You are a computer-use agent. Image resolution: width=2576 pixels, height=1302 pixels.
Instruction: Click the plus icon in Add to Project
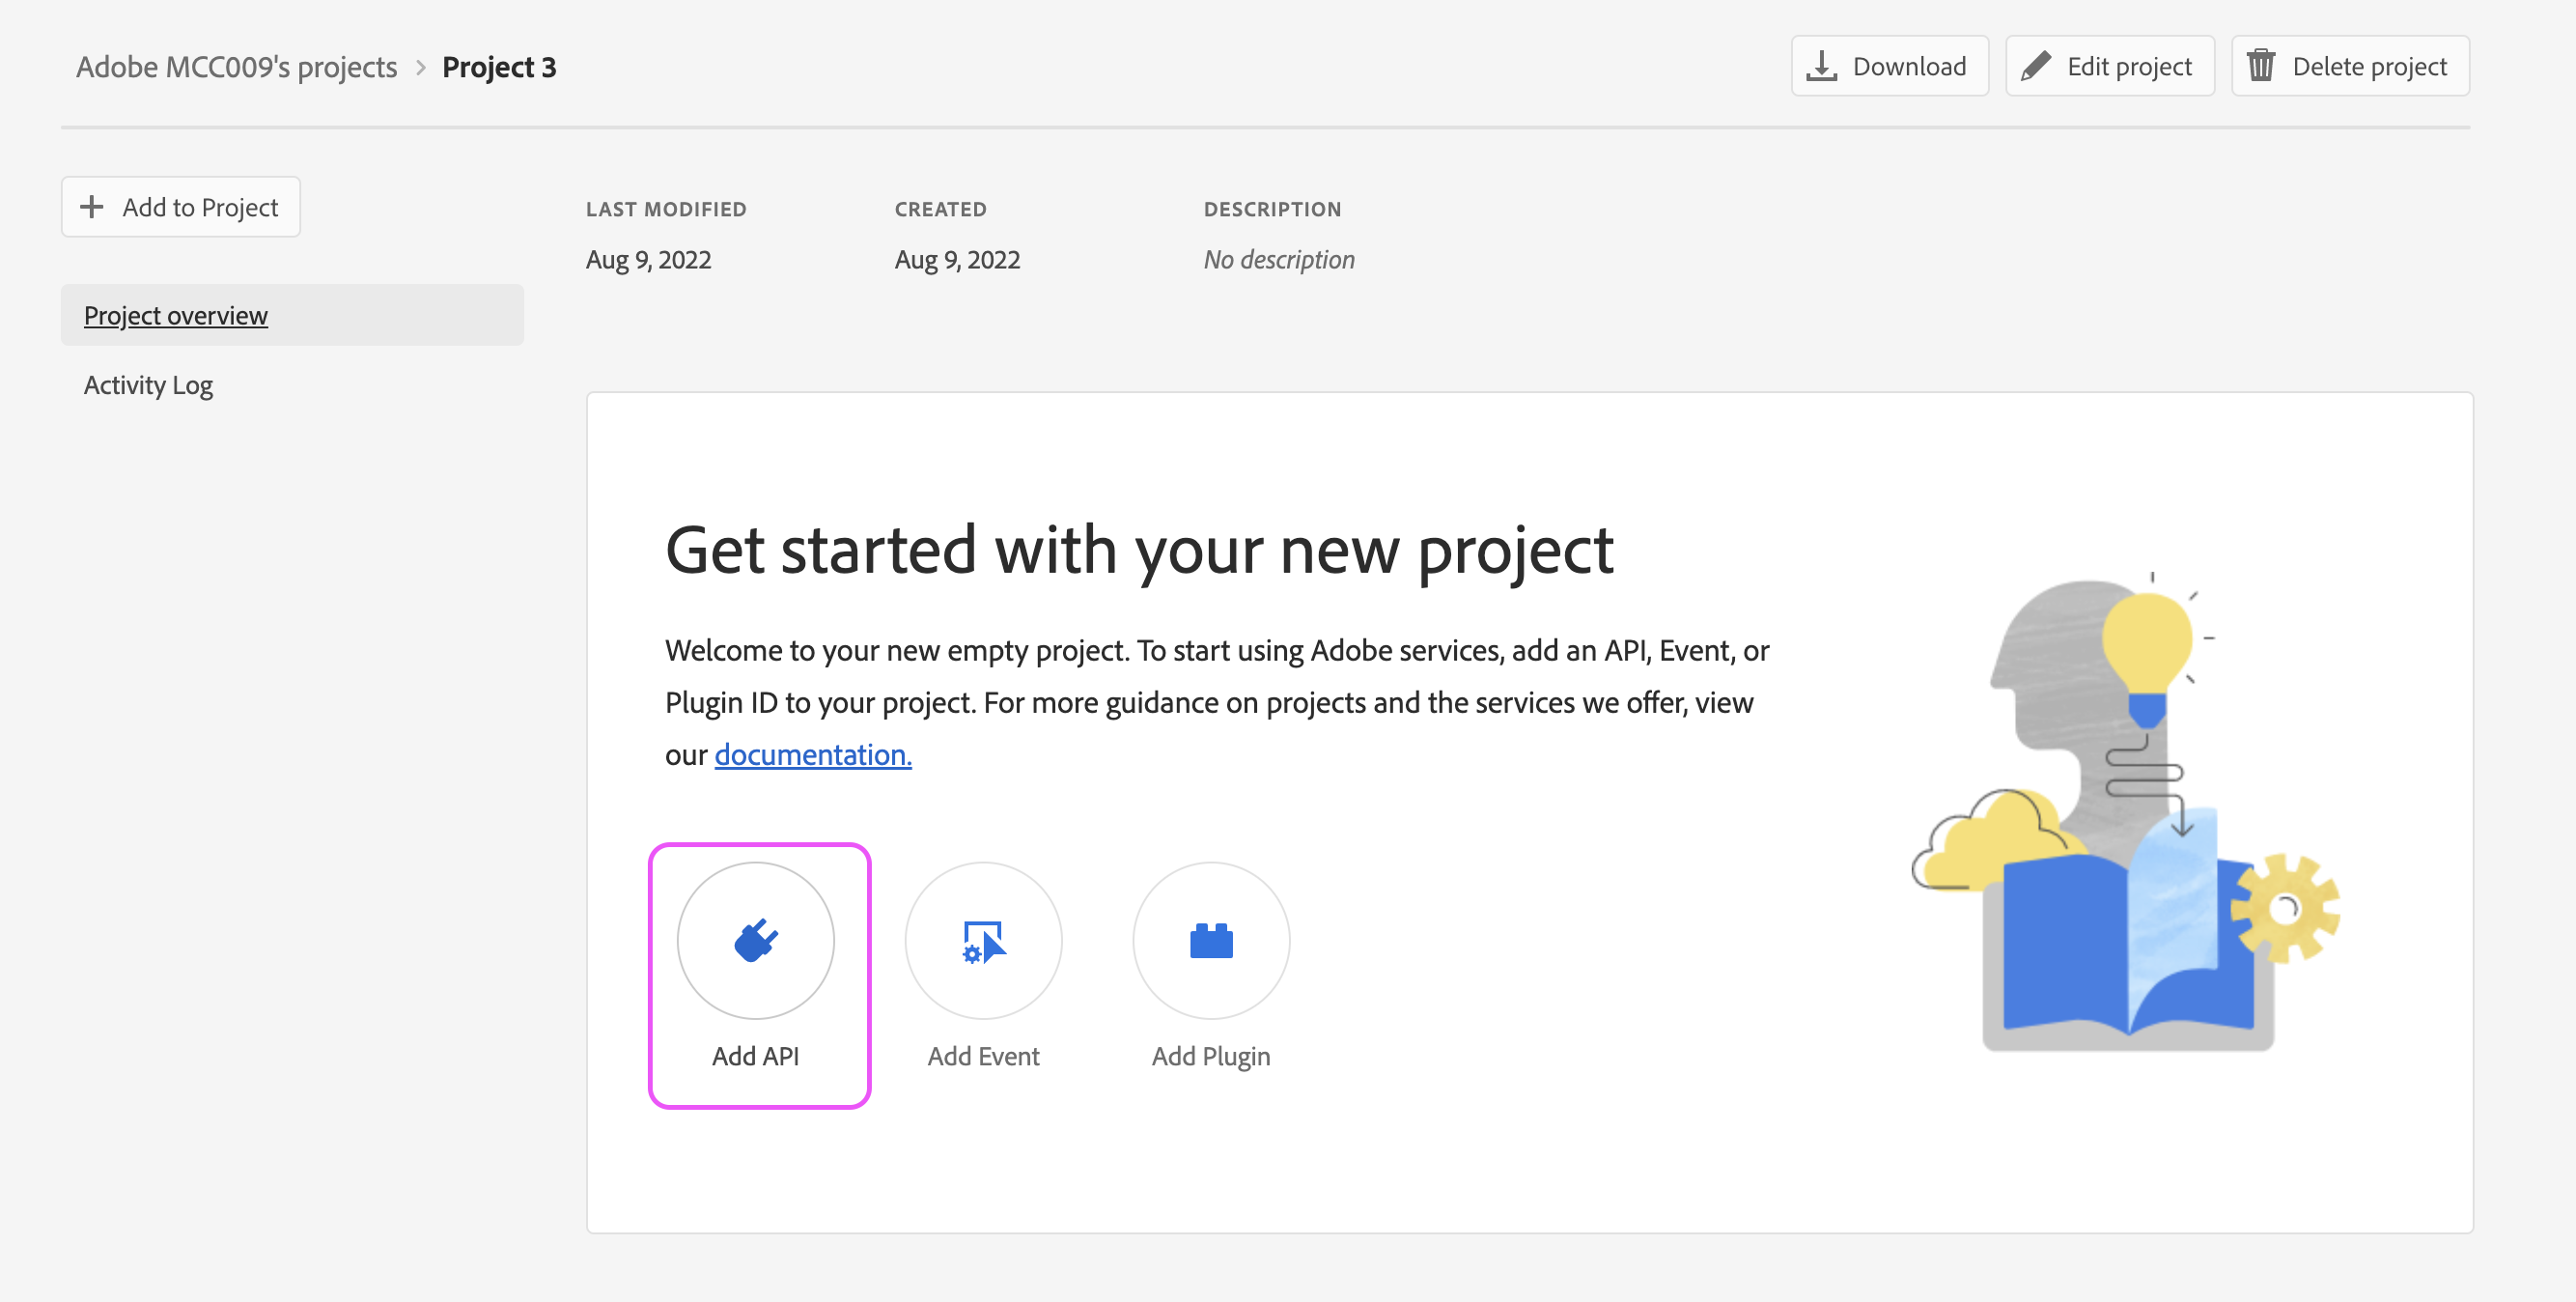92,207
